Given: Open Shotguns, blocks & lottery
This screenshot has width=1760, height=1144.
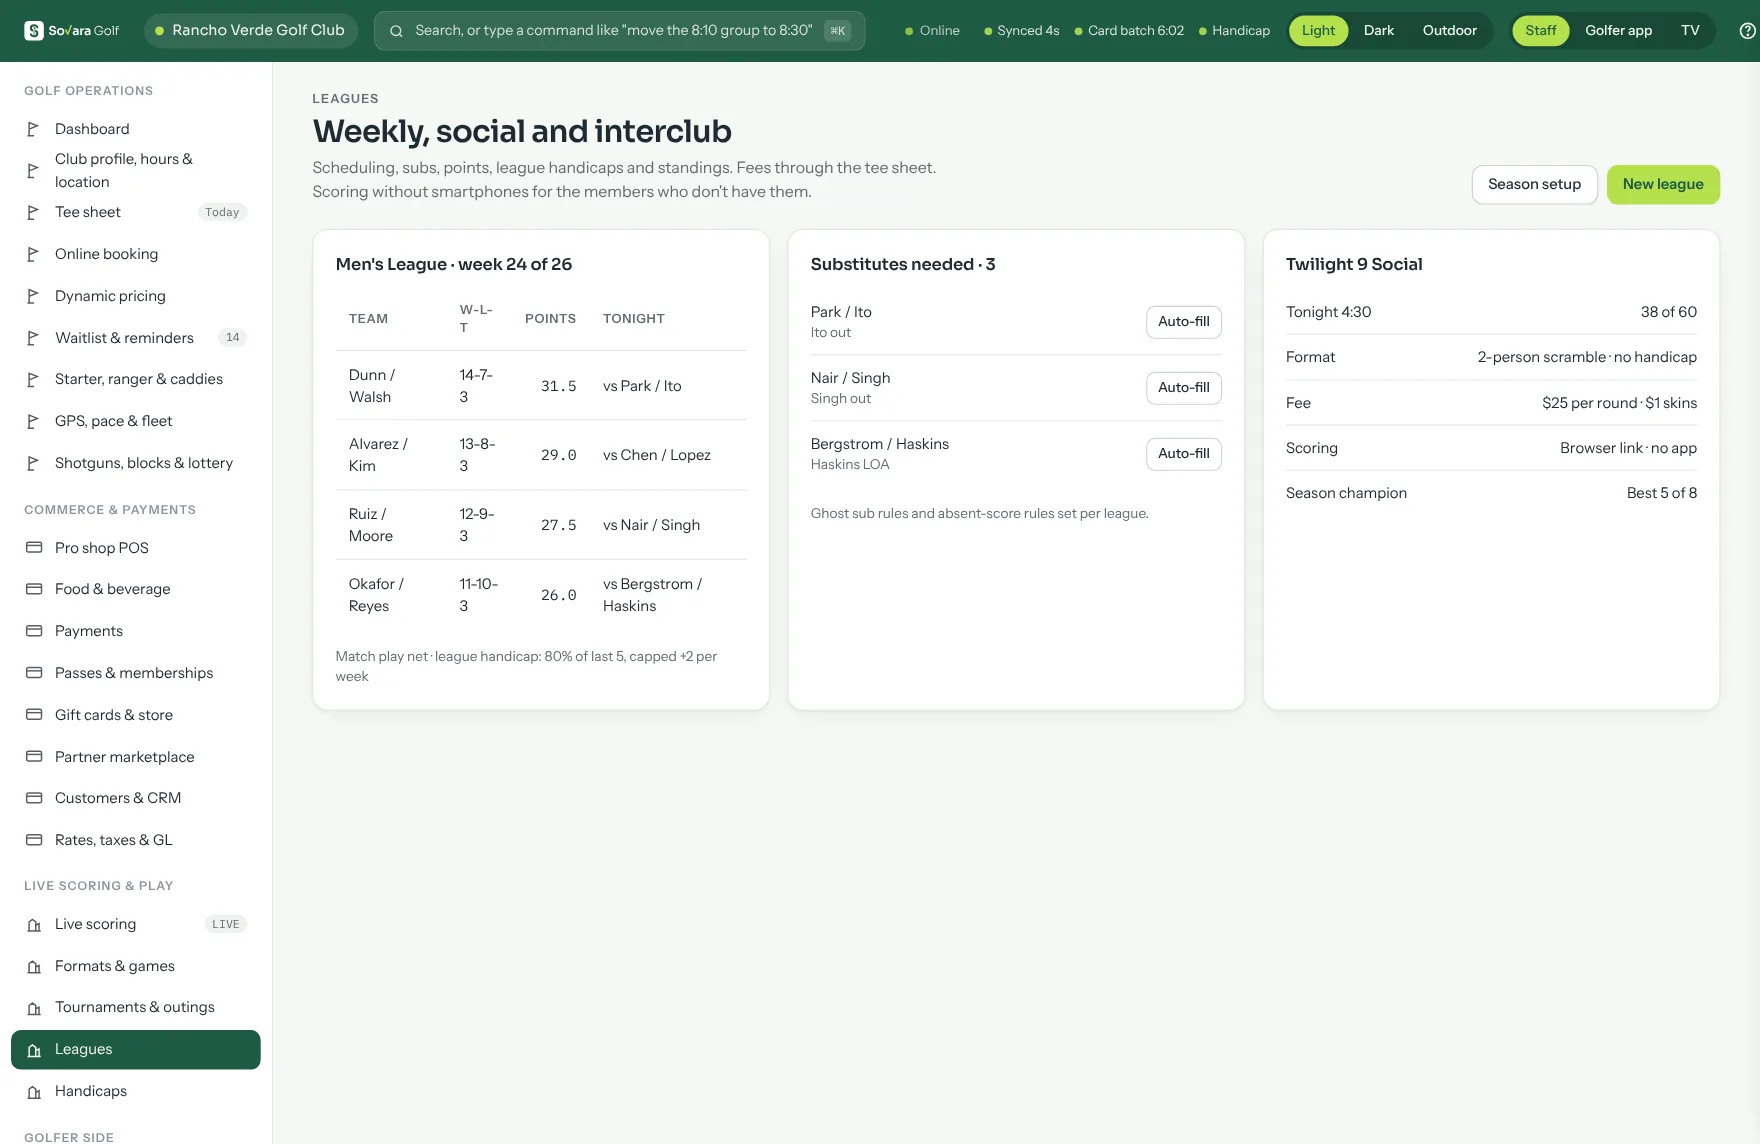Looking at the screenshot, I should click(x=136, y=463).
